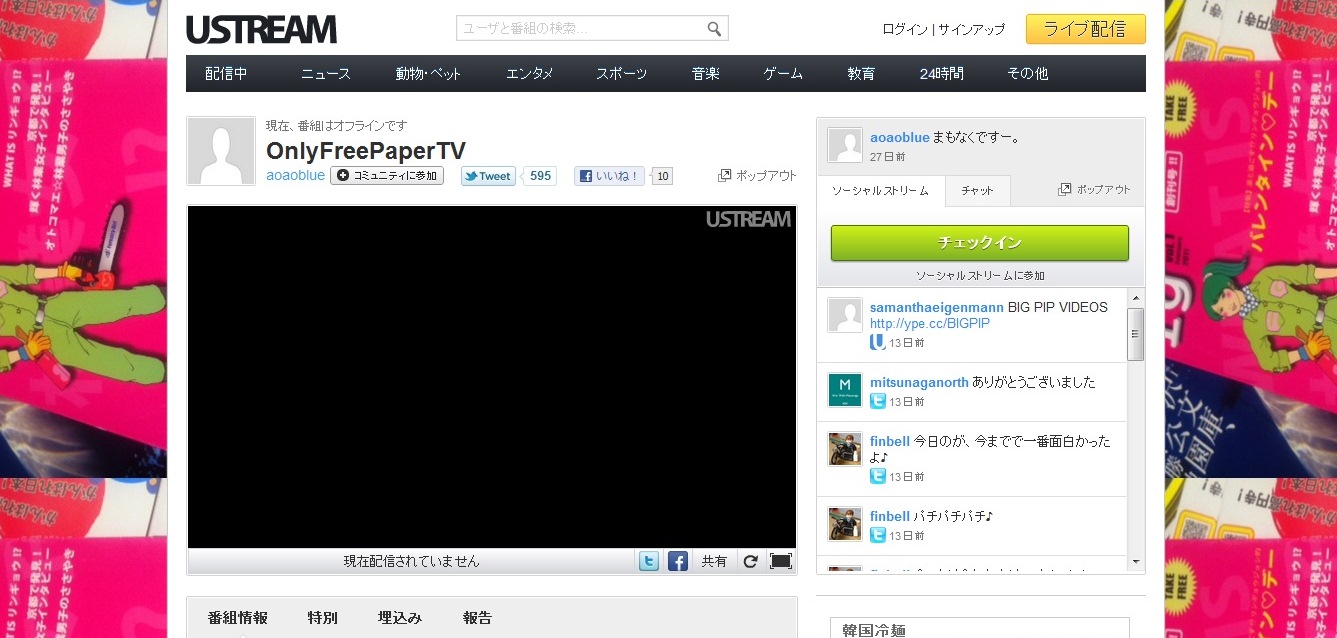Click the offline video player area
Screen dimensions: 1337x638
tap(492, 377)
